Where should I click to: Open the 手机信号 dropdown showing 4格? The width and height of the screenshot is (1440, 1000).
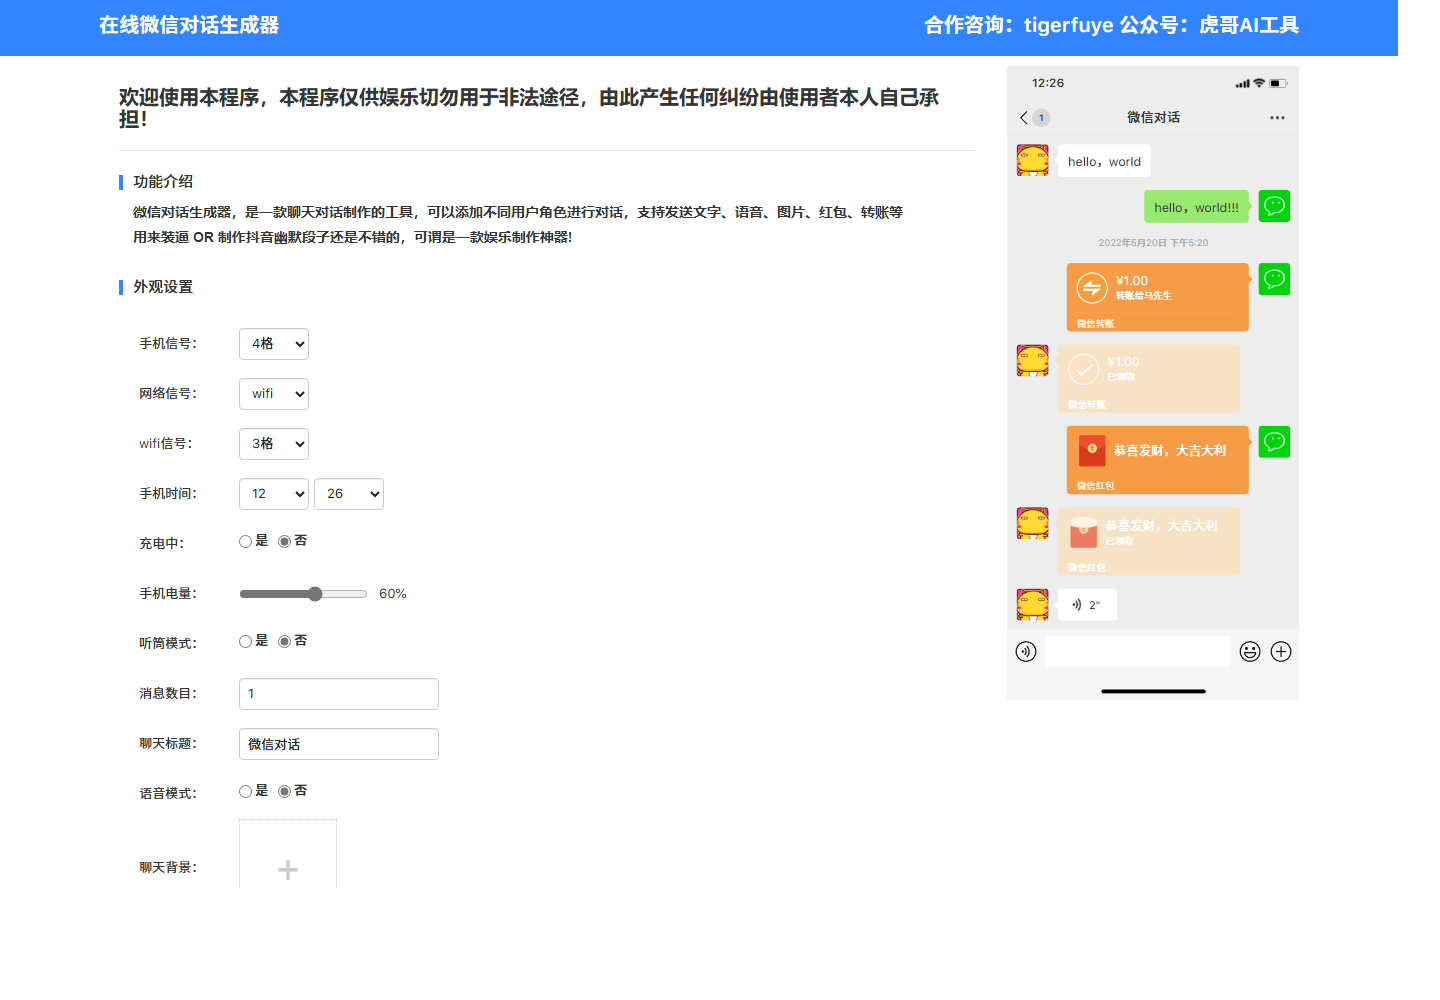click(x=274, y=344)
